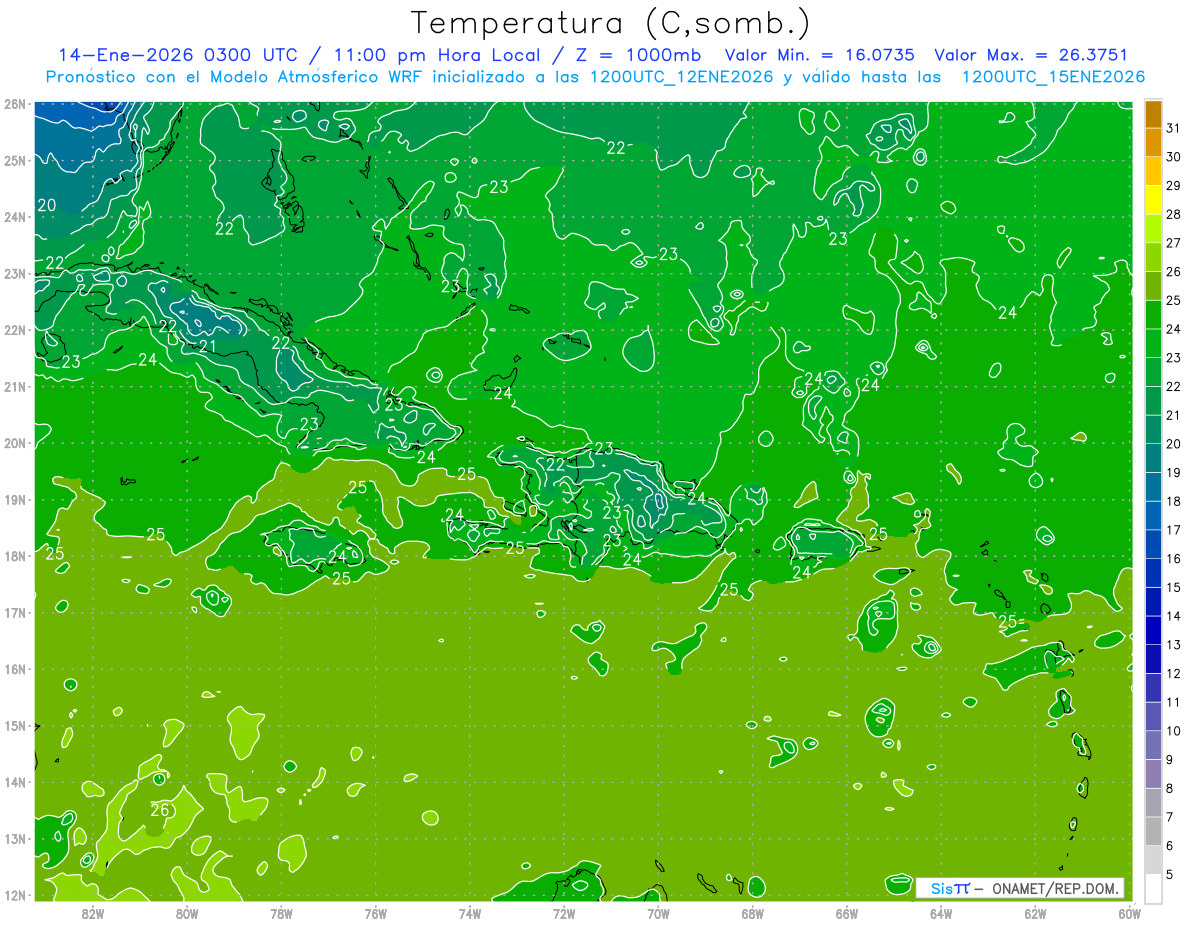The width and height of the screenshot is (1200, 927).
Task: Click the title Temperatura (C,somb.)
Action: pyautogui.click(x=612, y=24)
